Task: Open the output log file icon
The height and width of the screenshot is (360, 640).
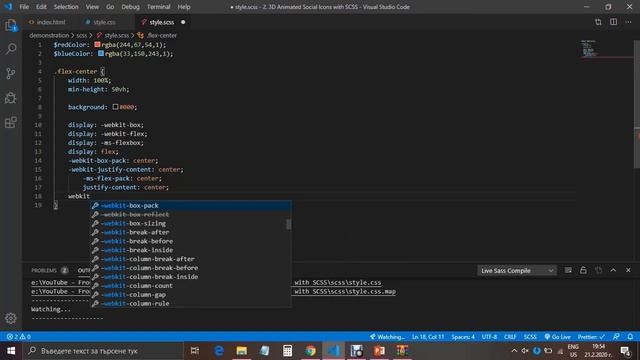Action: (x=598, y=270)
